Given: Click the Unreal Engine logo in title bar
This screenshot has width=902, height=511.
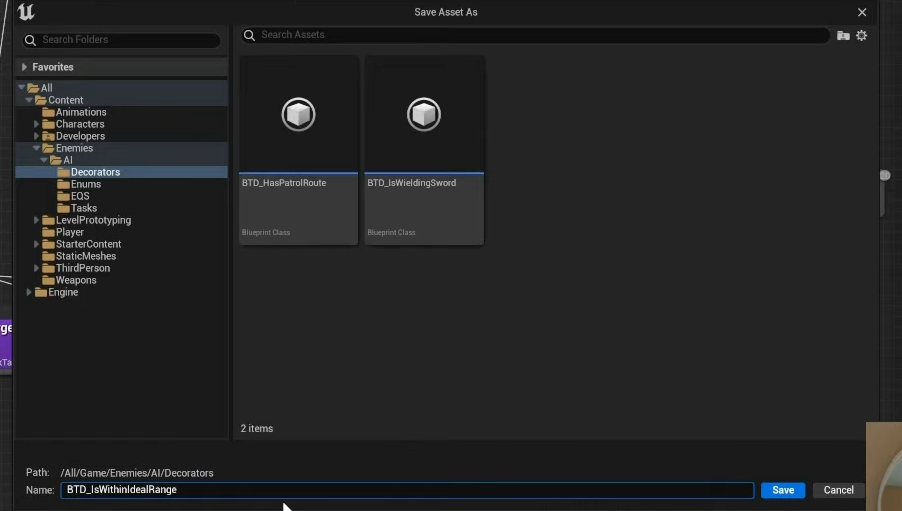Looking at the screenshot, I should 26,12.
